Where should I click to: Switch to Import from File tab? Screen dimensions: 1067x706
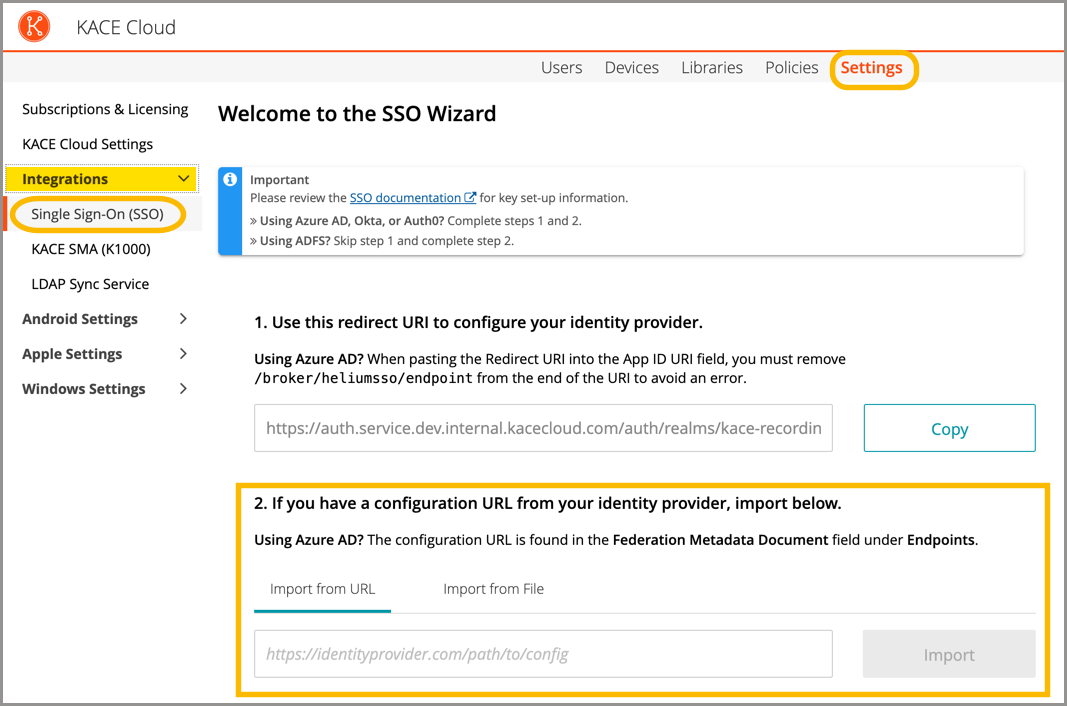[493, 589]
